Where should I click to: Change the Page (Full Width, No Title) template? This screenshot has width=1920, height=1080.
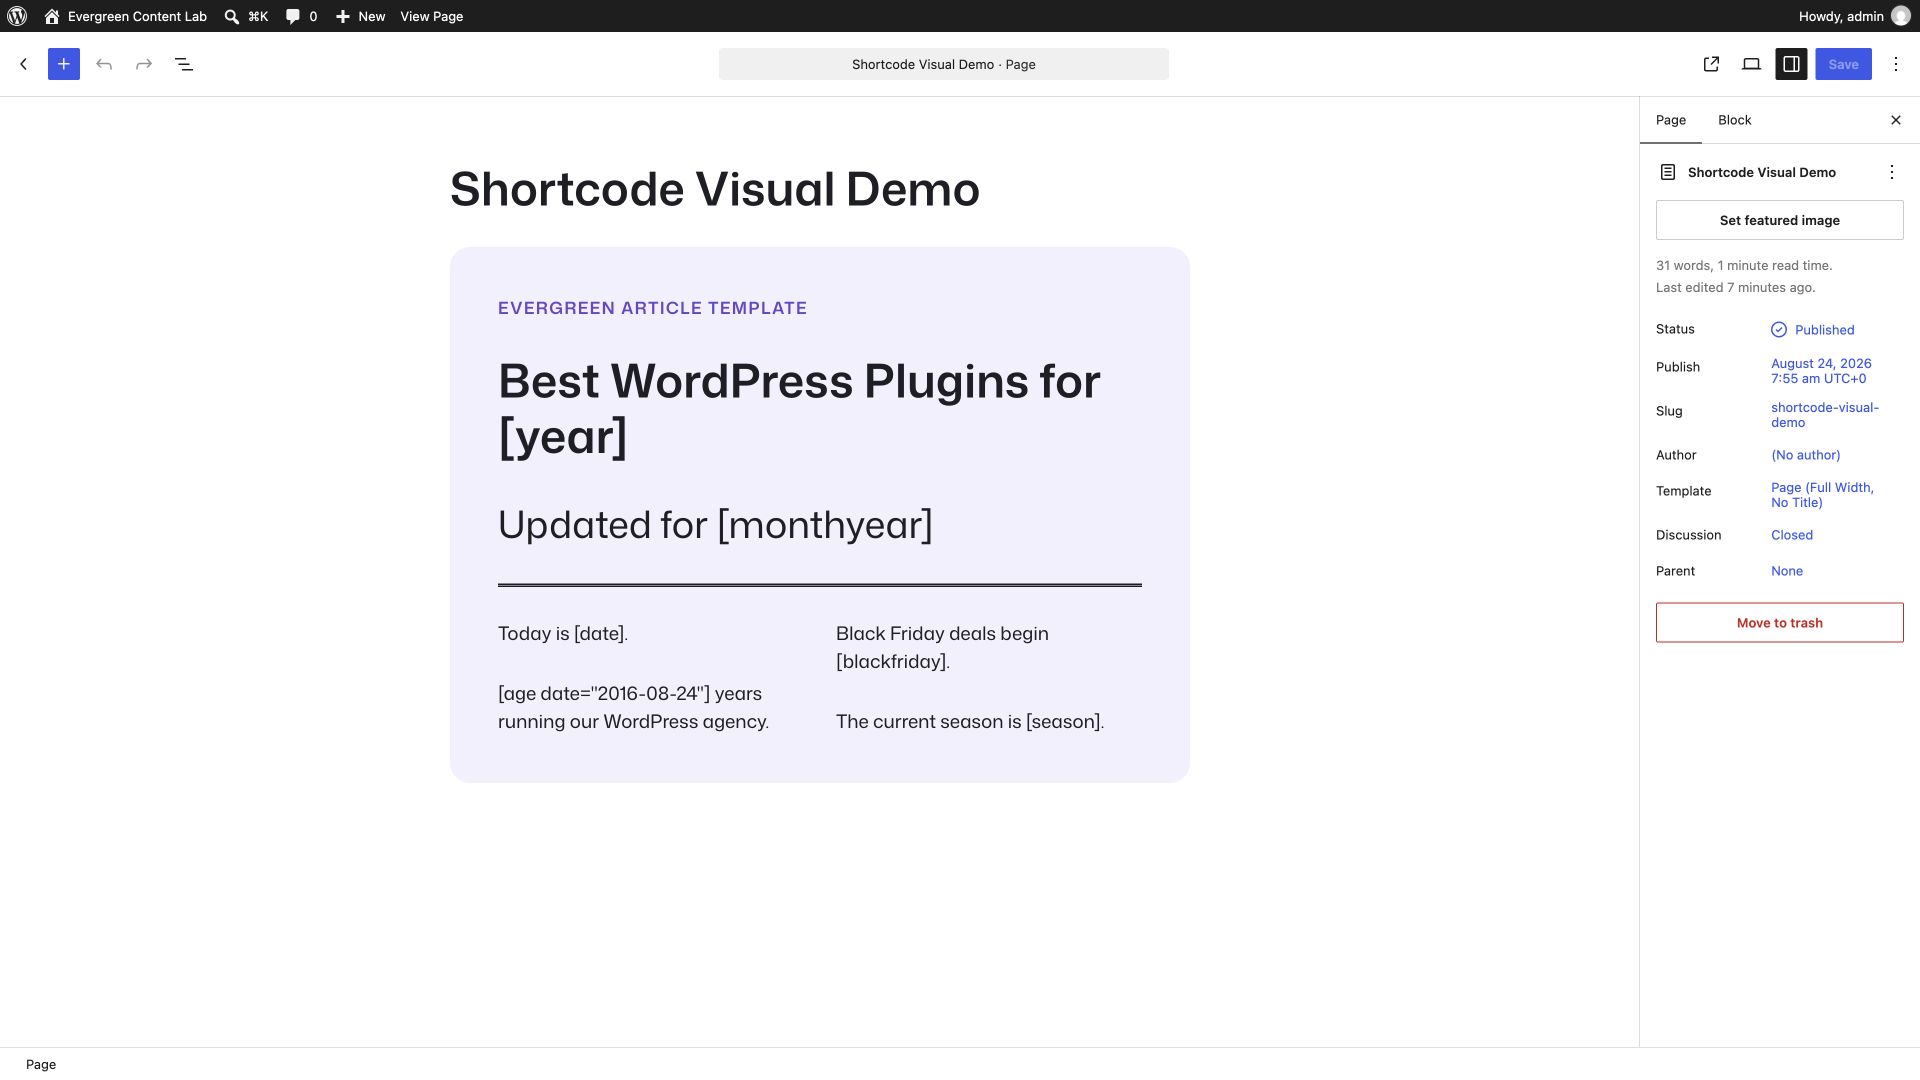(1822, 495)
